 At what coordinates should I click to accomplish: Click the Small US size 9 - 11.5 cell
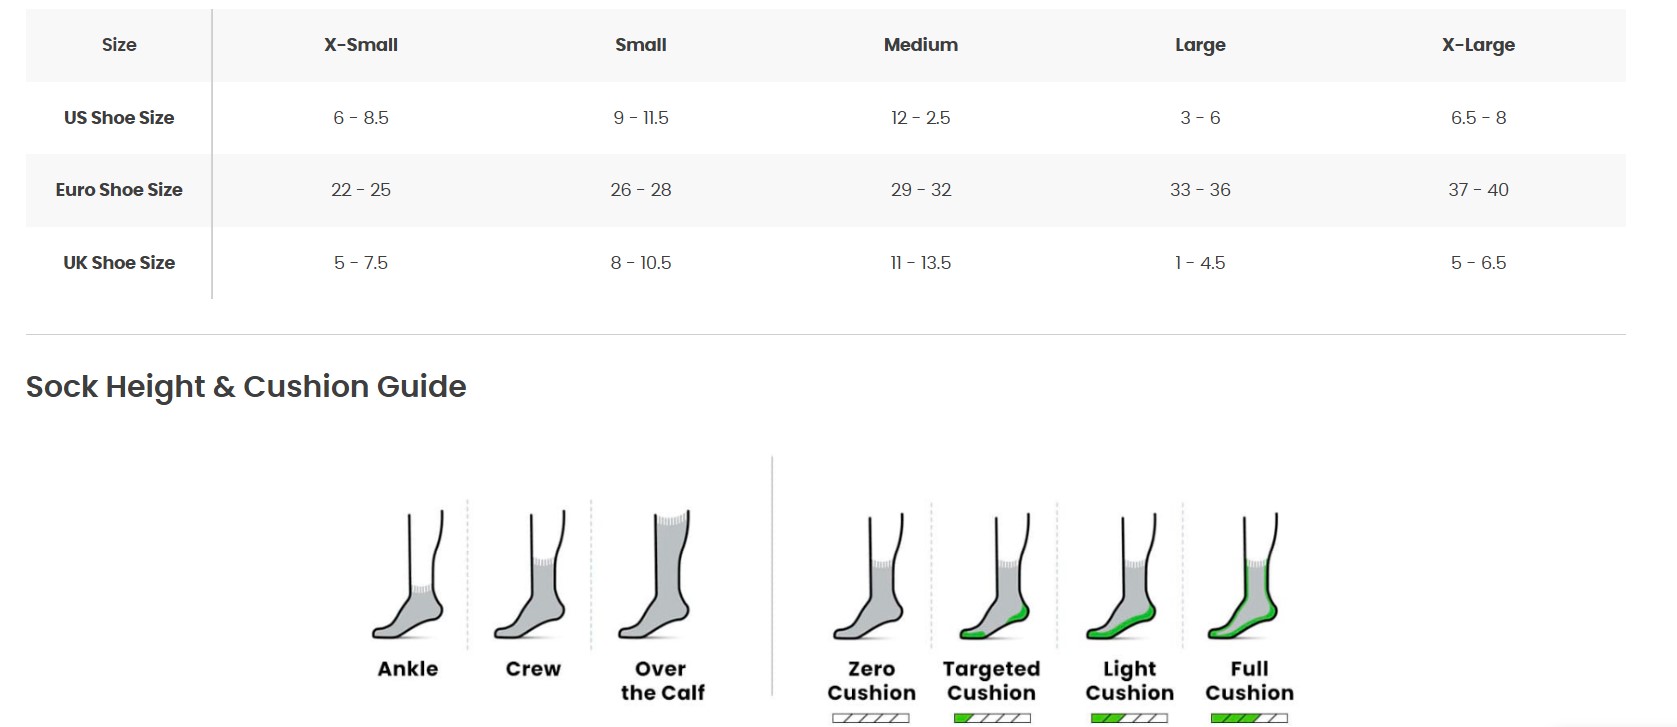[x=641, y=118]
